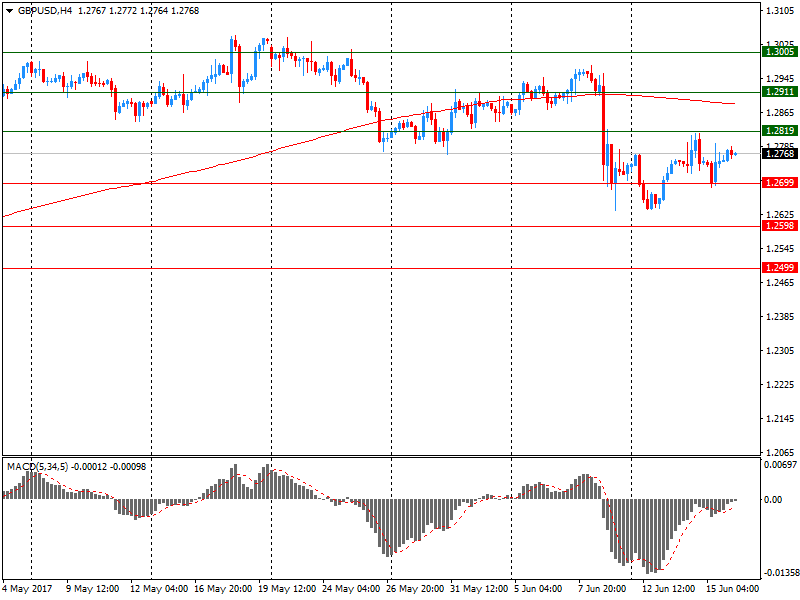Screen dimensions: 800x600
Task: Select the 9 May 12:00 time label
Action: click(x=93, y=589)
